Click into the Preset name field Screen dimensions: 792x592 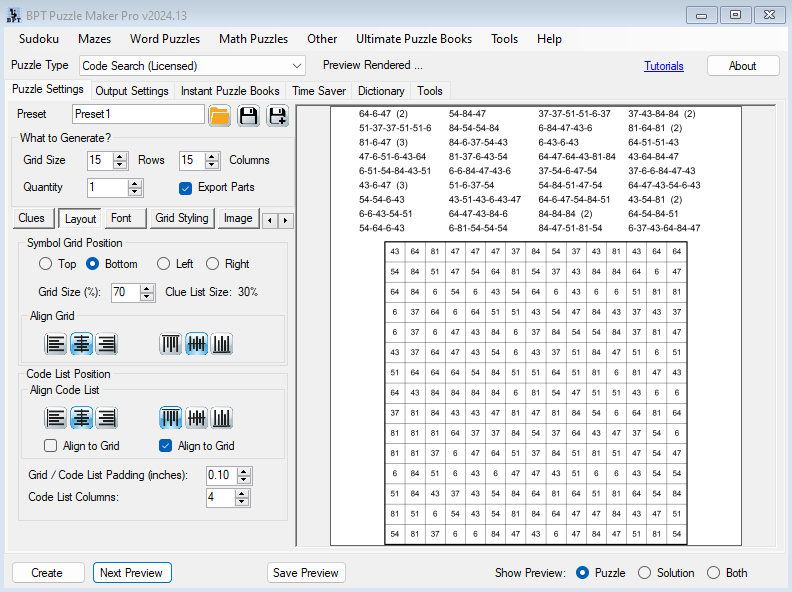pos(138,114)
